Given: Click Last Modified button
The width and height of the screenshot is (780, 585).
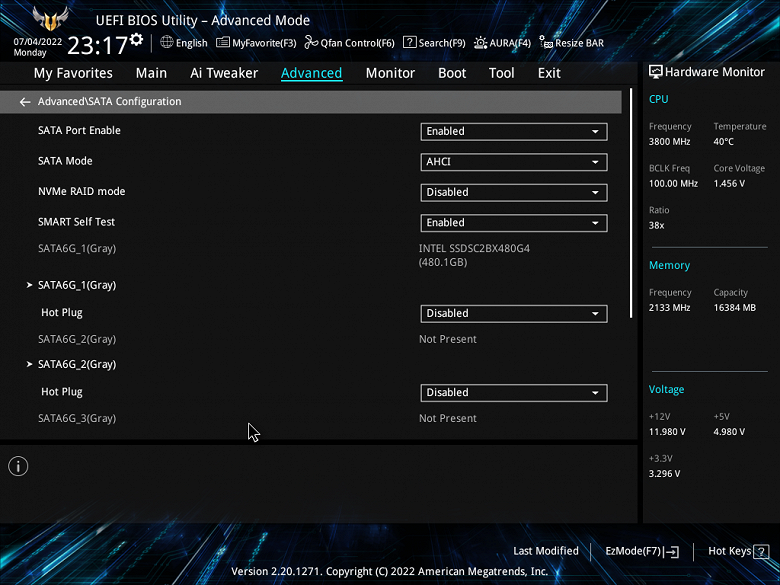Looking at the screenshot, I should click(x=546, y=551).
